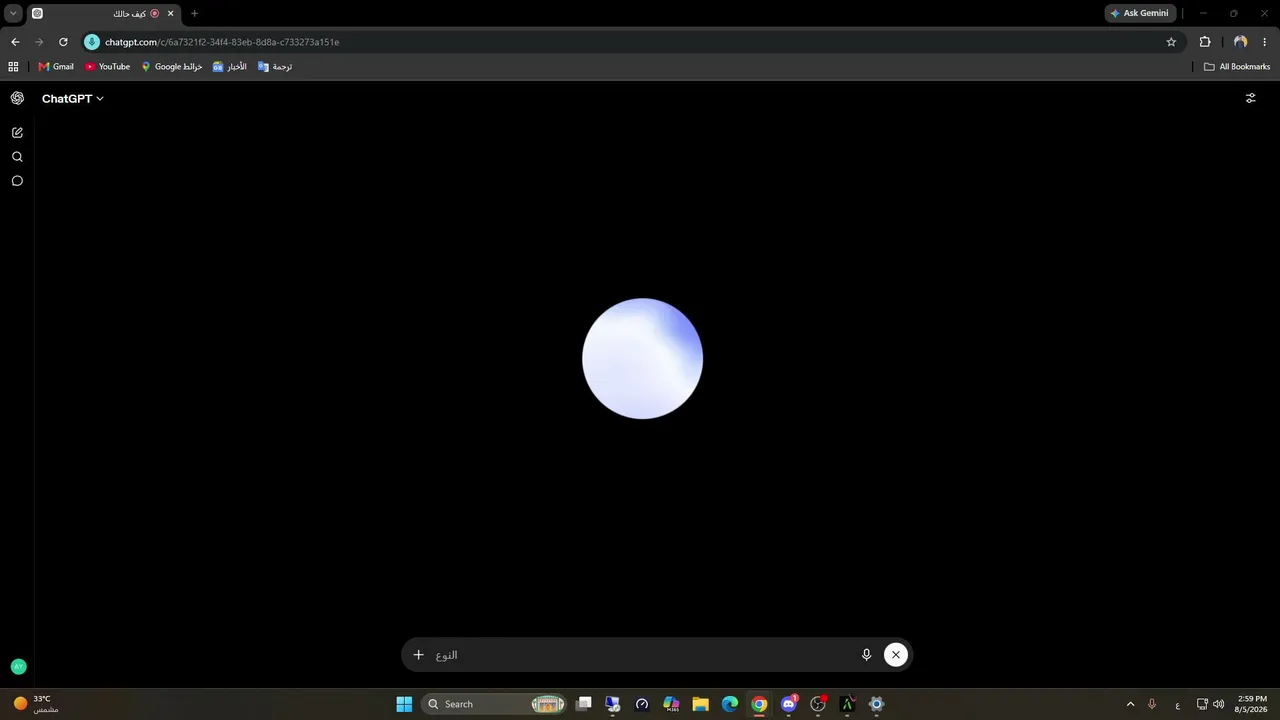Click the Ask Gemini button
This screenshot has height=720, width=1280.
tap(1139, 13)
